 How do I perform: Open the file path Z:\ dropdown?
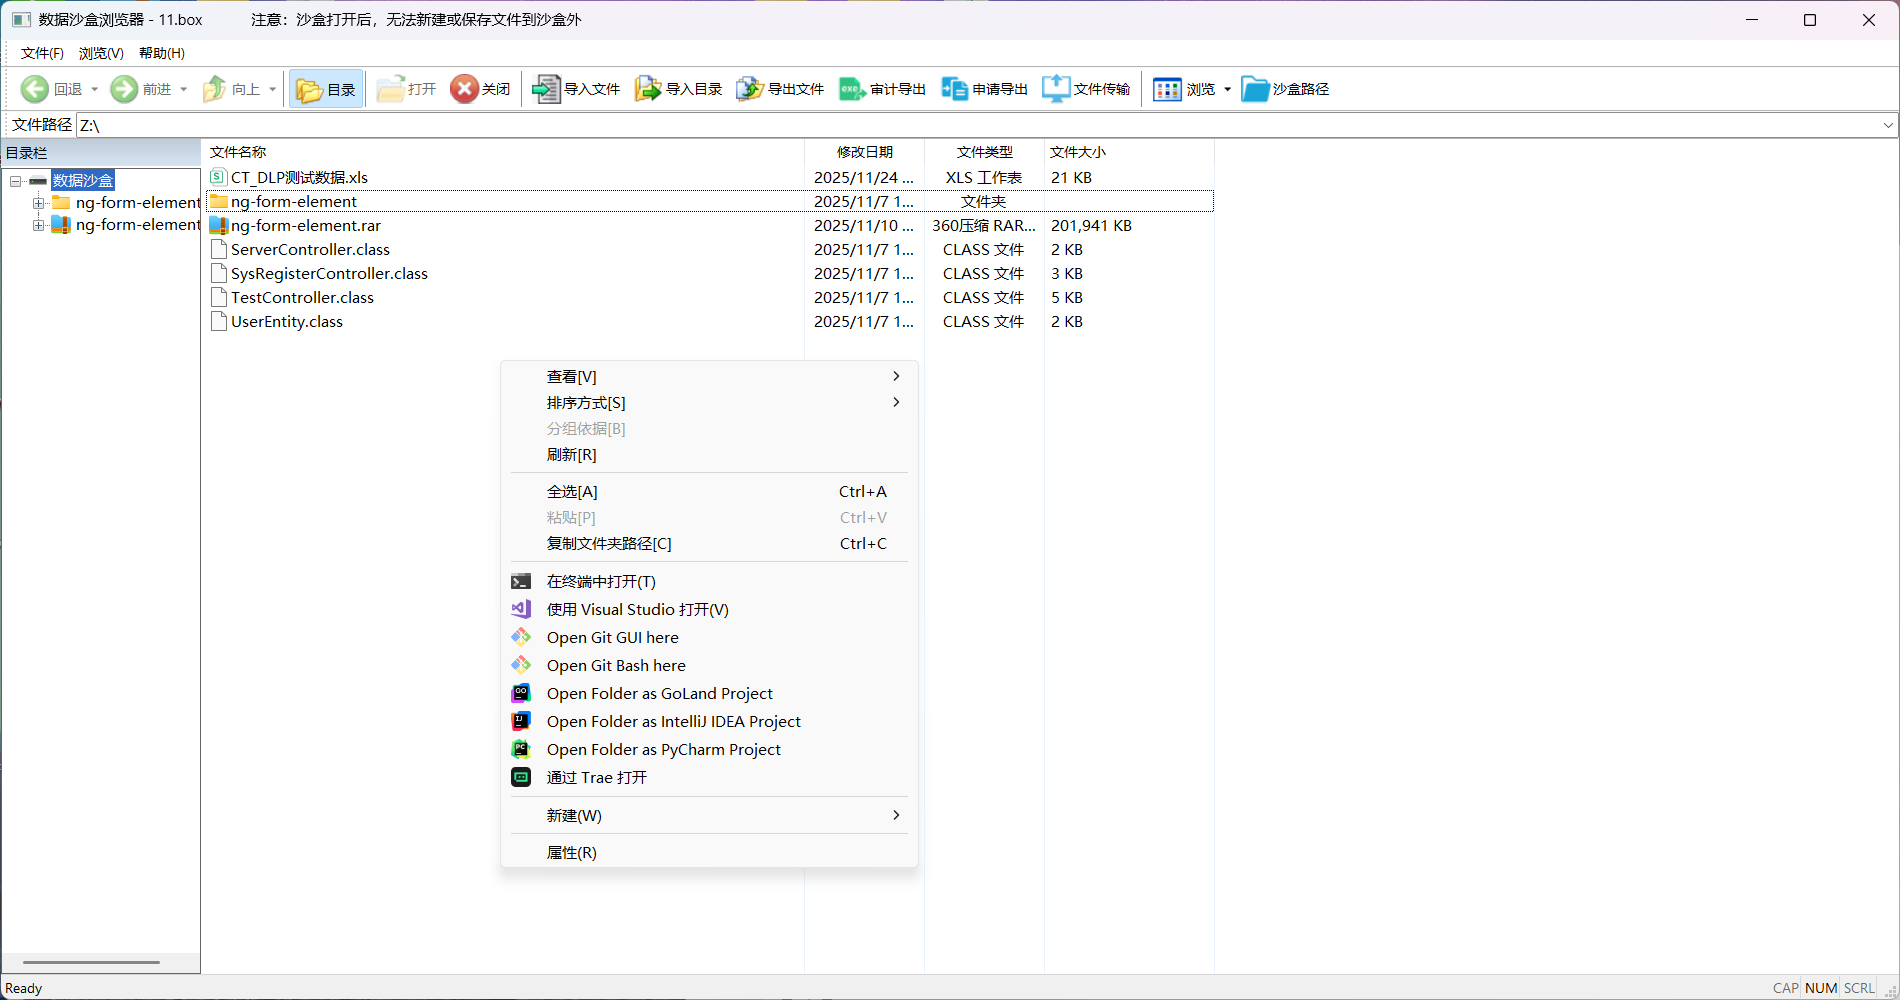(1887, 124)
